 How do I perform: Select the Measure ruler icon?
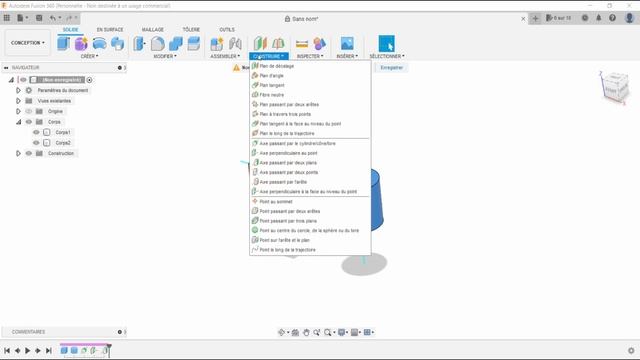(302, 44)
